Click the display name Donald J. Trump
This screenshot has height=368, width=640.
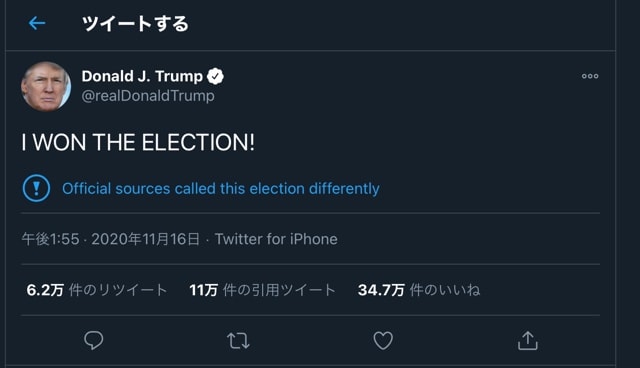coord(142,76)
